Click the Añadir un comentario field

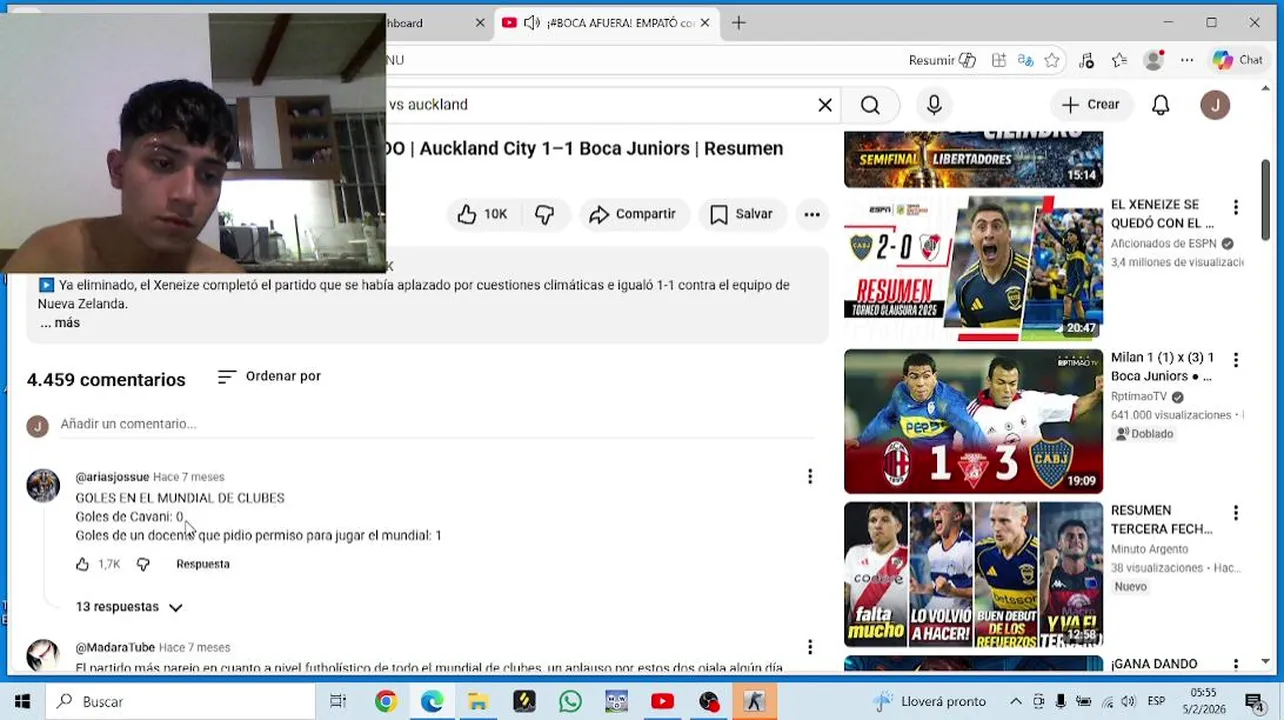[438, 424]
